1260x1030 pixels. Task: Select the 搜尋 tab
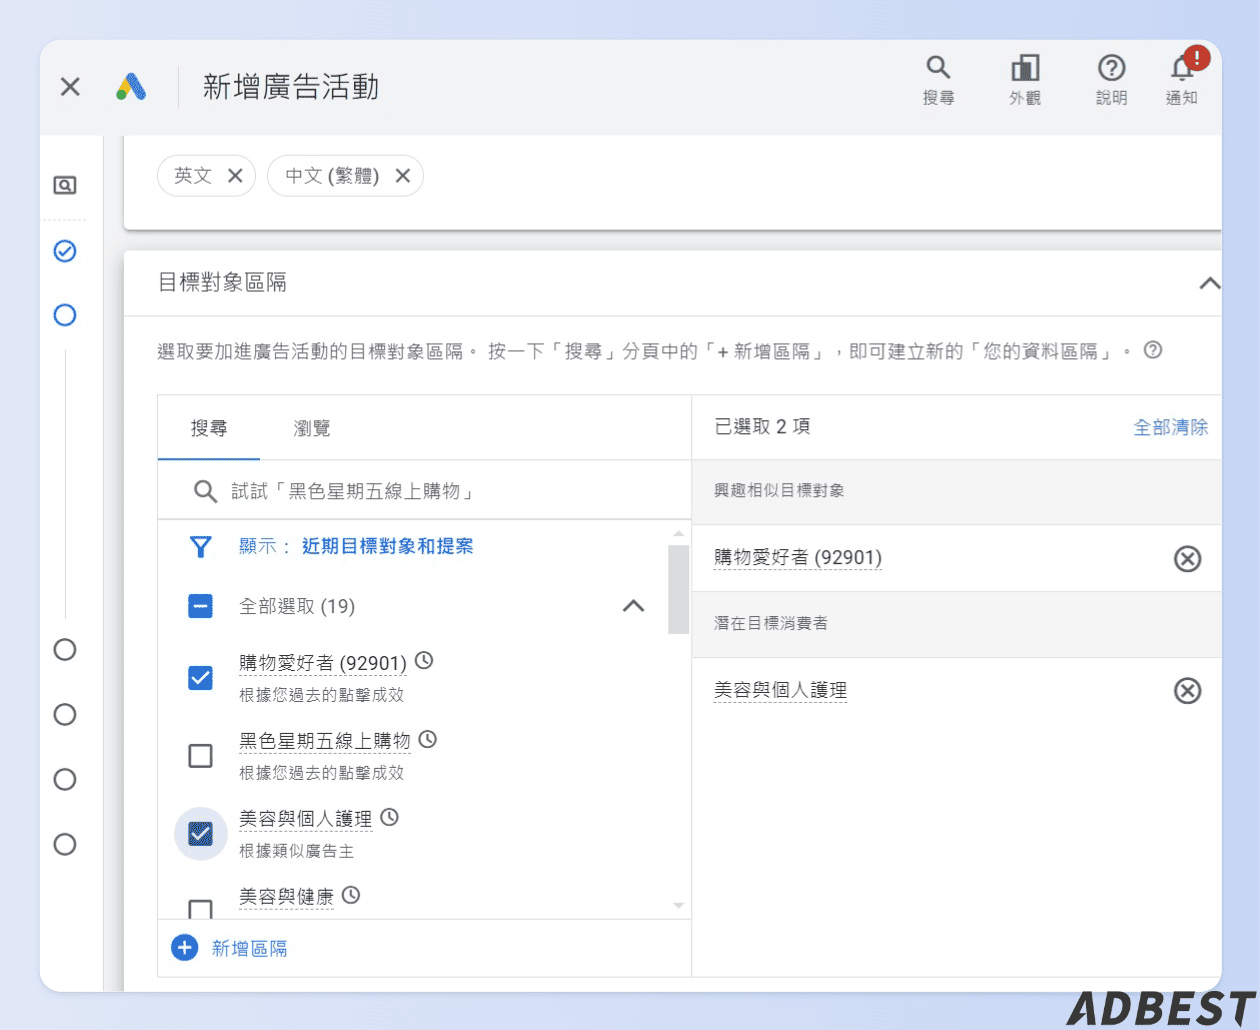[x=209, y=427]
